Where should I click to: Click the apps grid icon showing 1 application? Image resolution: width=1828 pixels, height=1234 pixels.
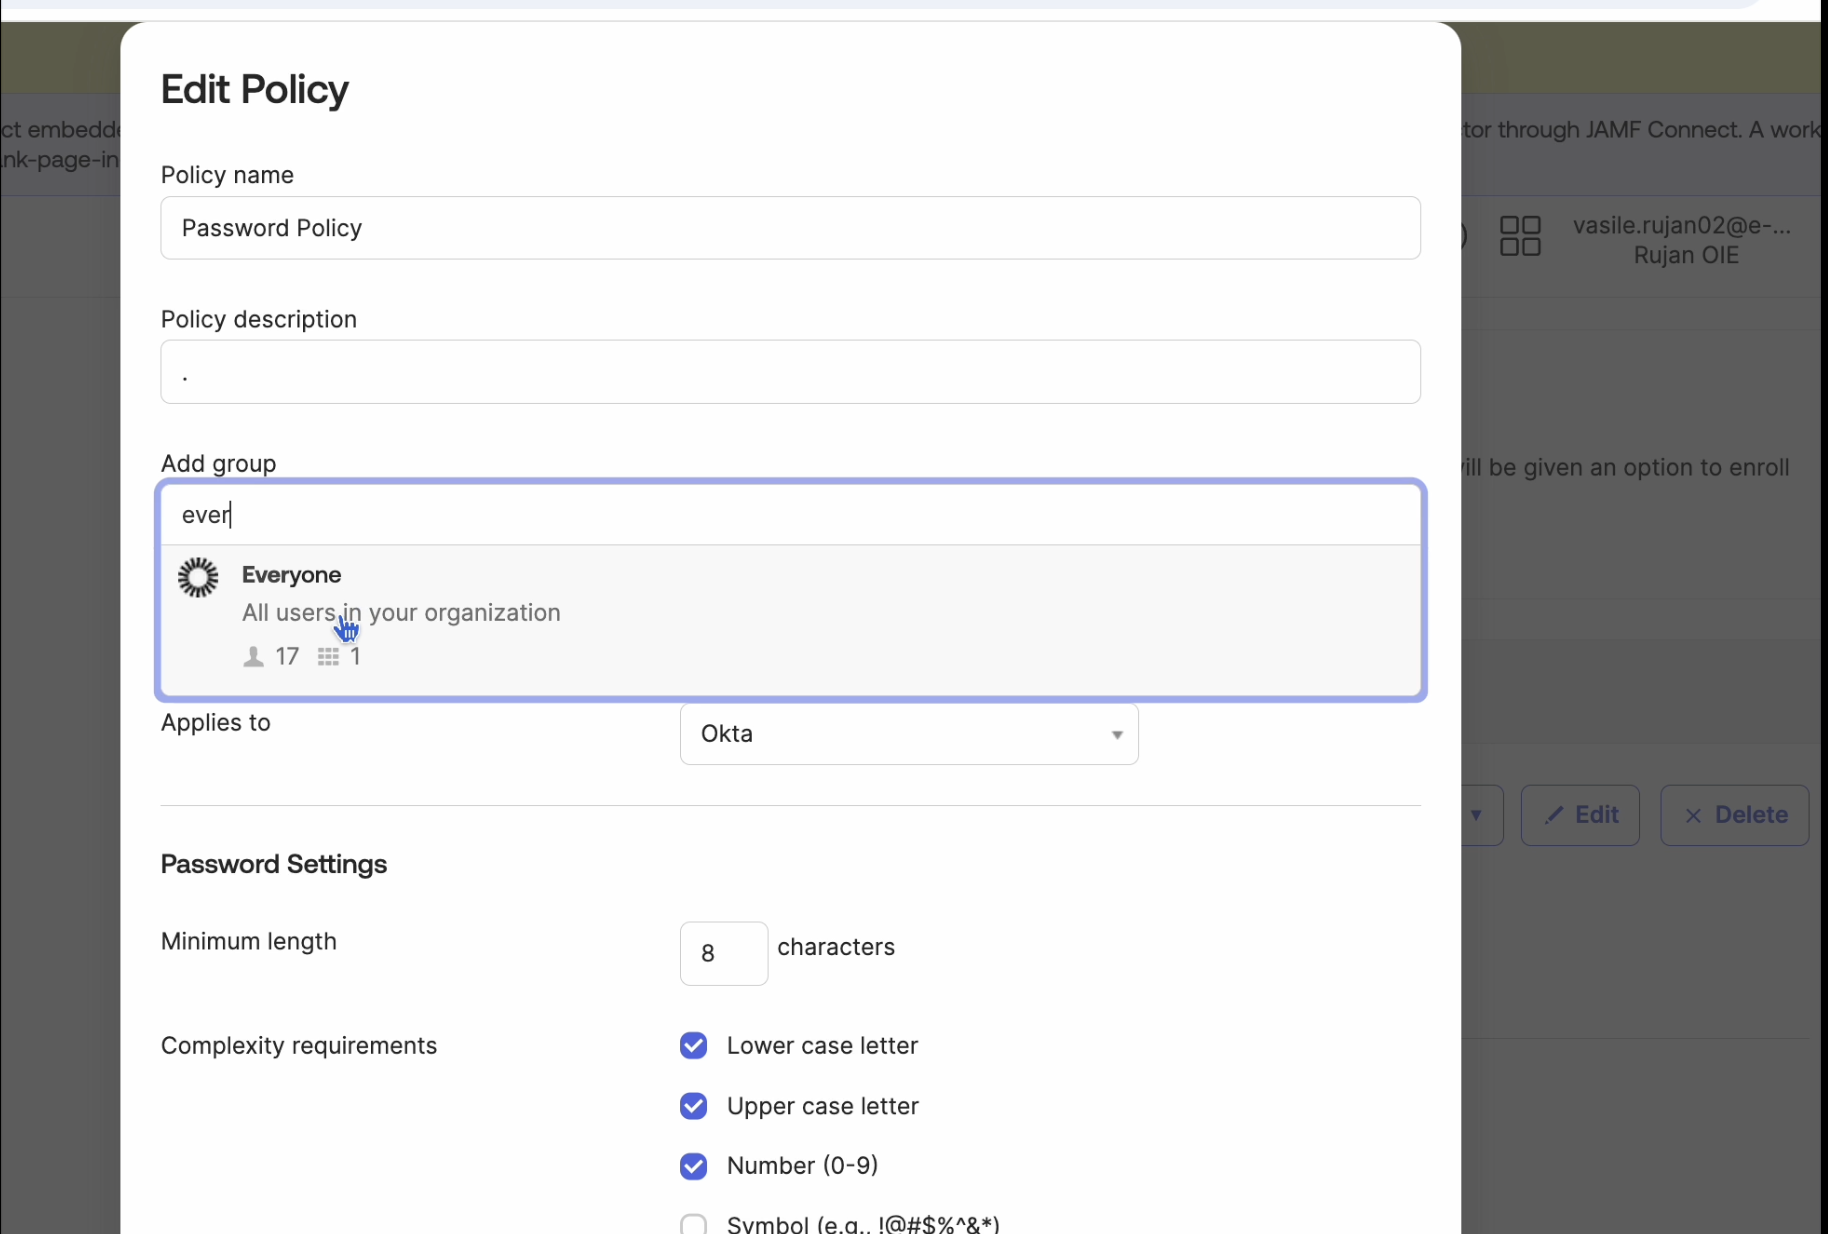330,657
